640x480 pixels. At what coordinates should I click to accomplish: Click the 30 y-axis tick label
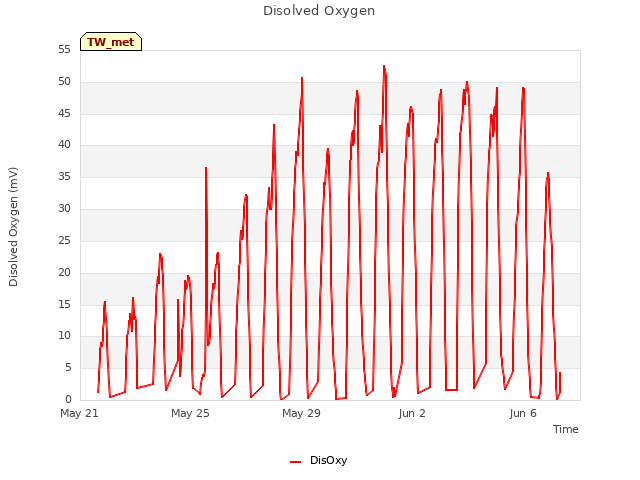pos(64,209)
